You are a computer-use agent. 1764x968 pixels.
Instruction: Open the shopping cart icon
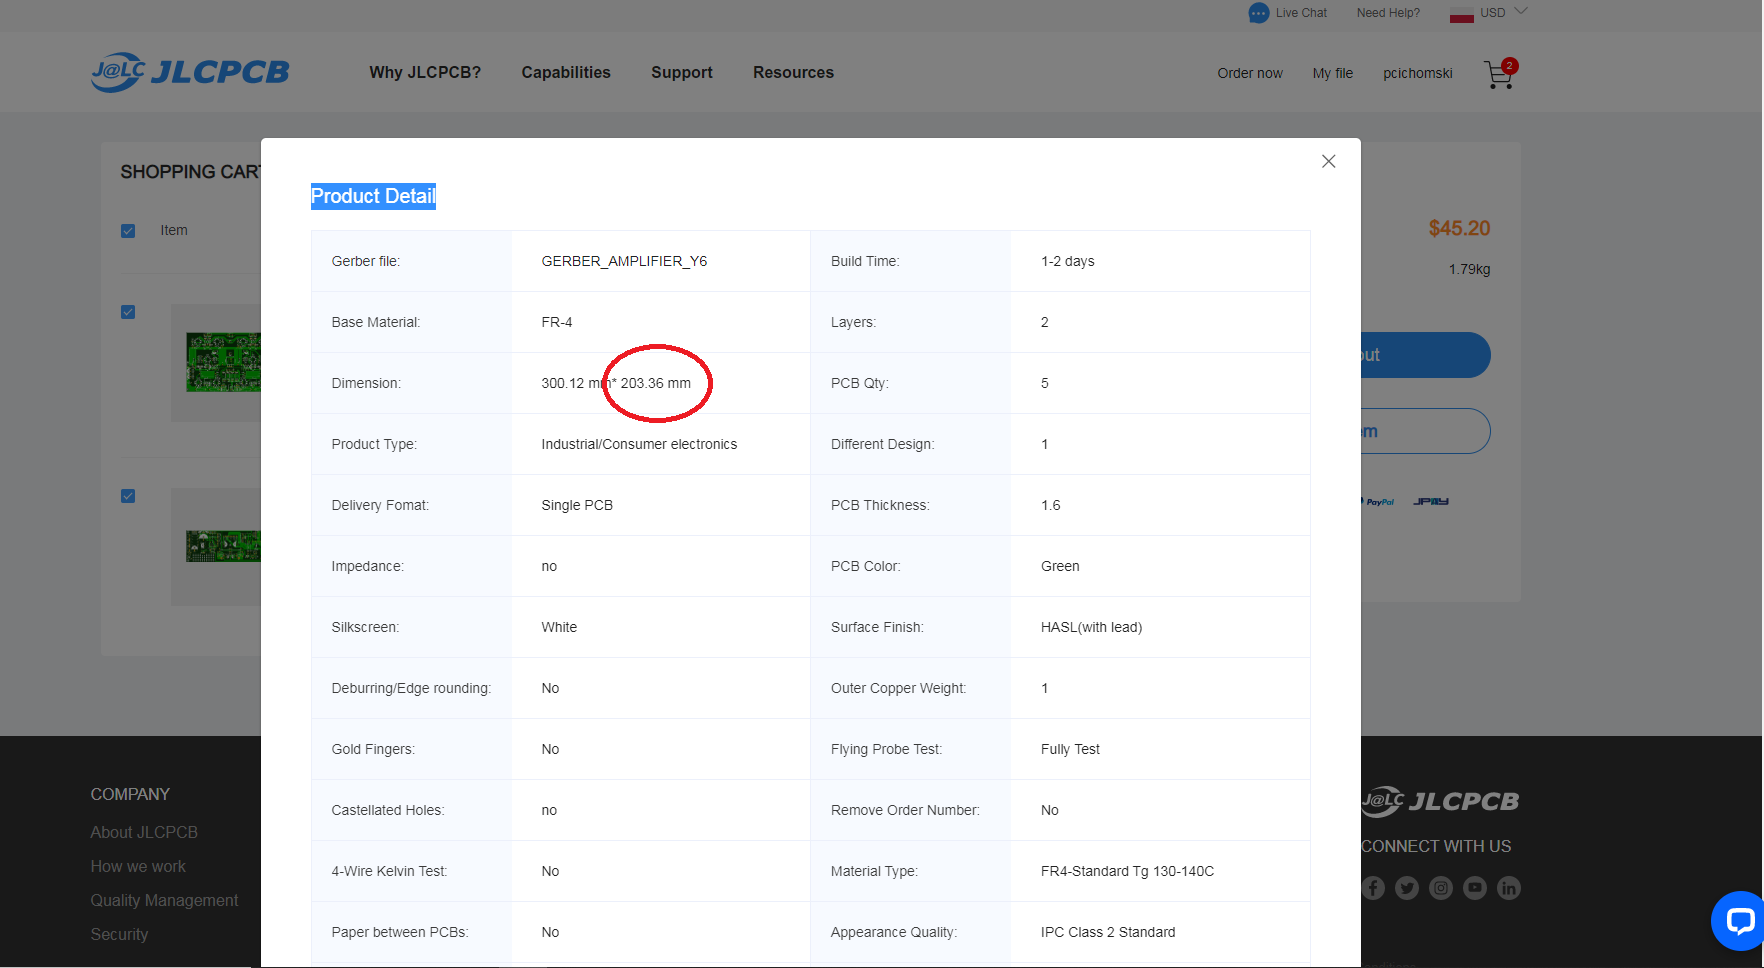(1499, 74)
